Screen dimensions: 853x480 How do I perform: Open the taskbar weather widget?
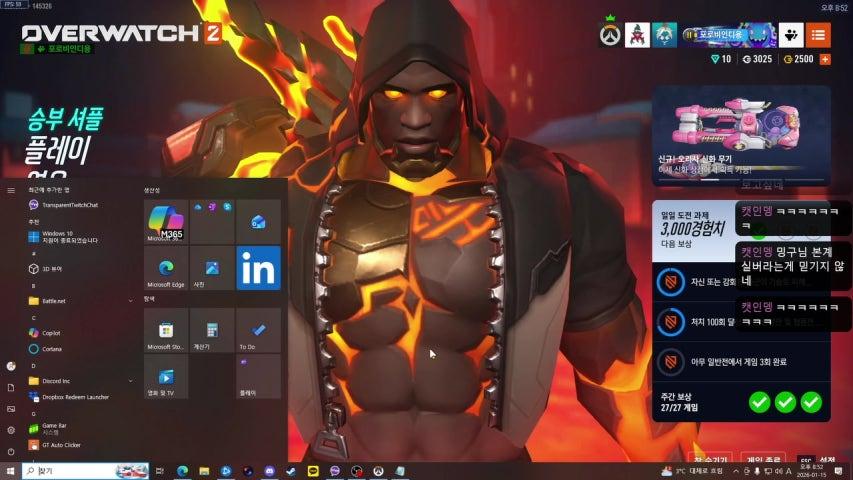[x=691, y=471]
